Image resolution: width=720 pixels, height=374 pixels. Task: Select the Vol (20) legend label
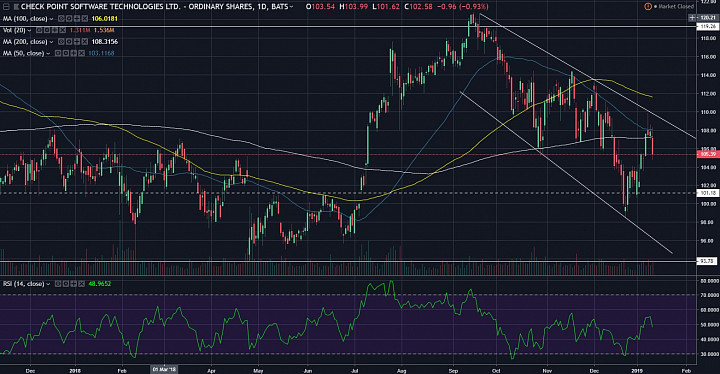(14, 30)
